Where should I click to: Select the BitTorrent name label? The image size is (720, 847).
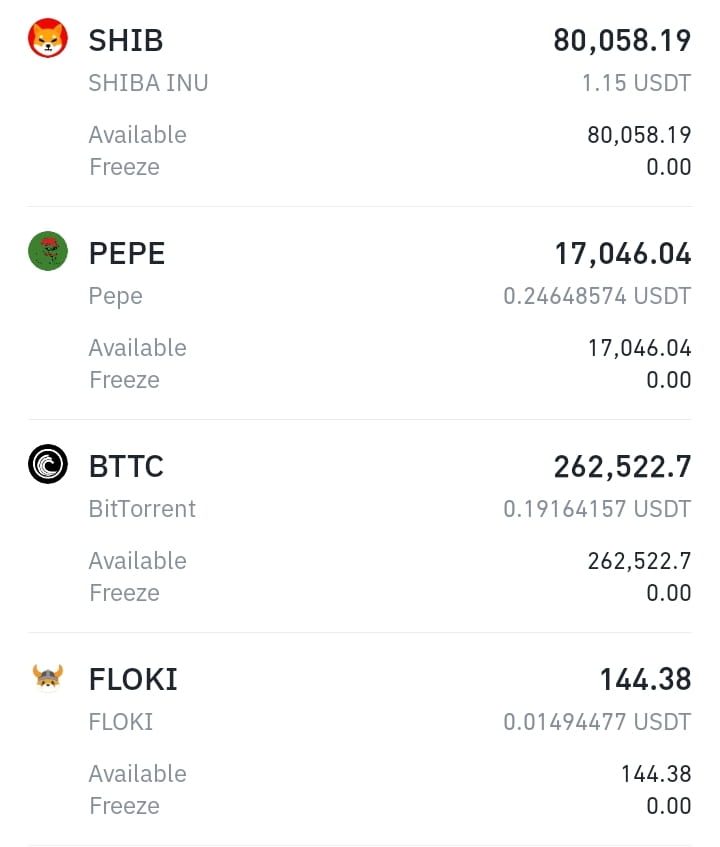[x=142, y=509]
